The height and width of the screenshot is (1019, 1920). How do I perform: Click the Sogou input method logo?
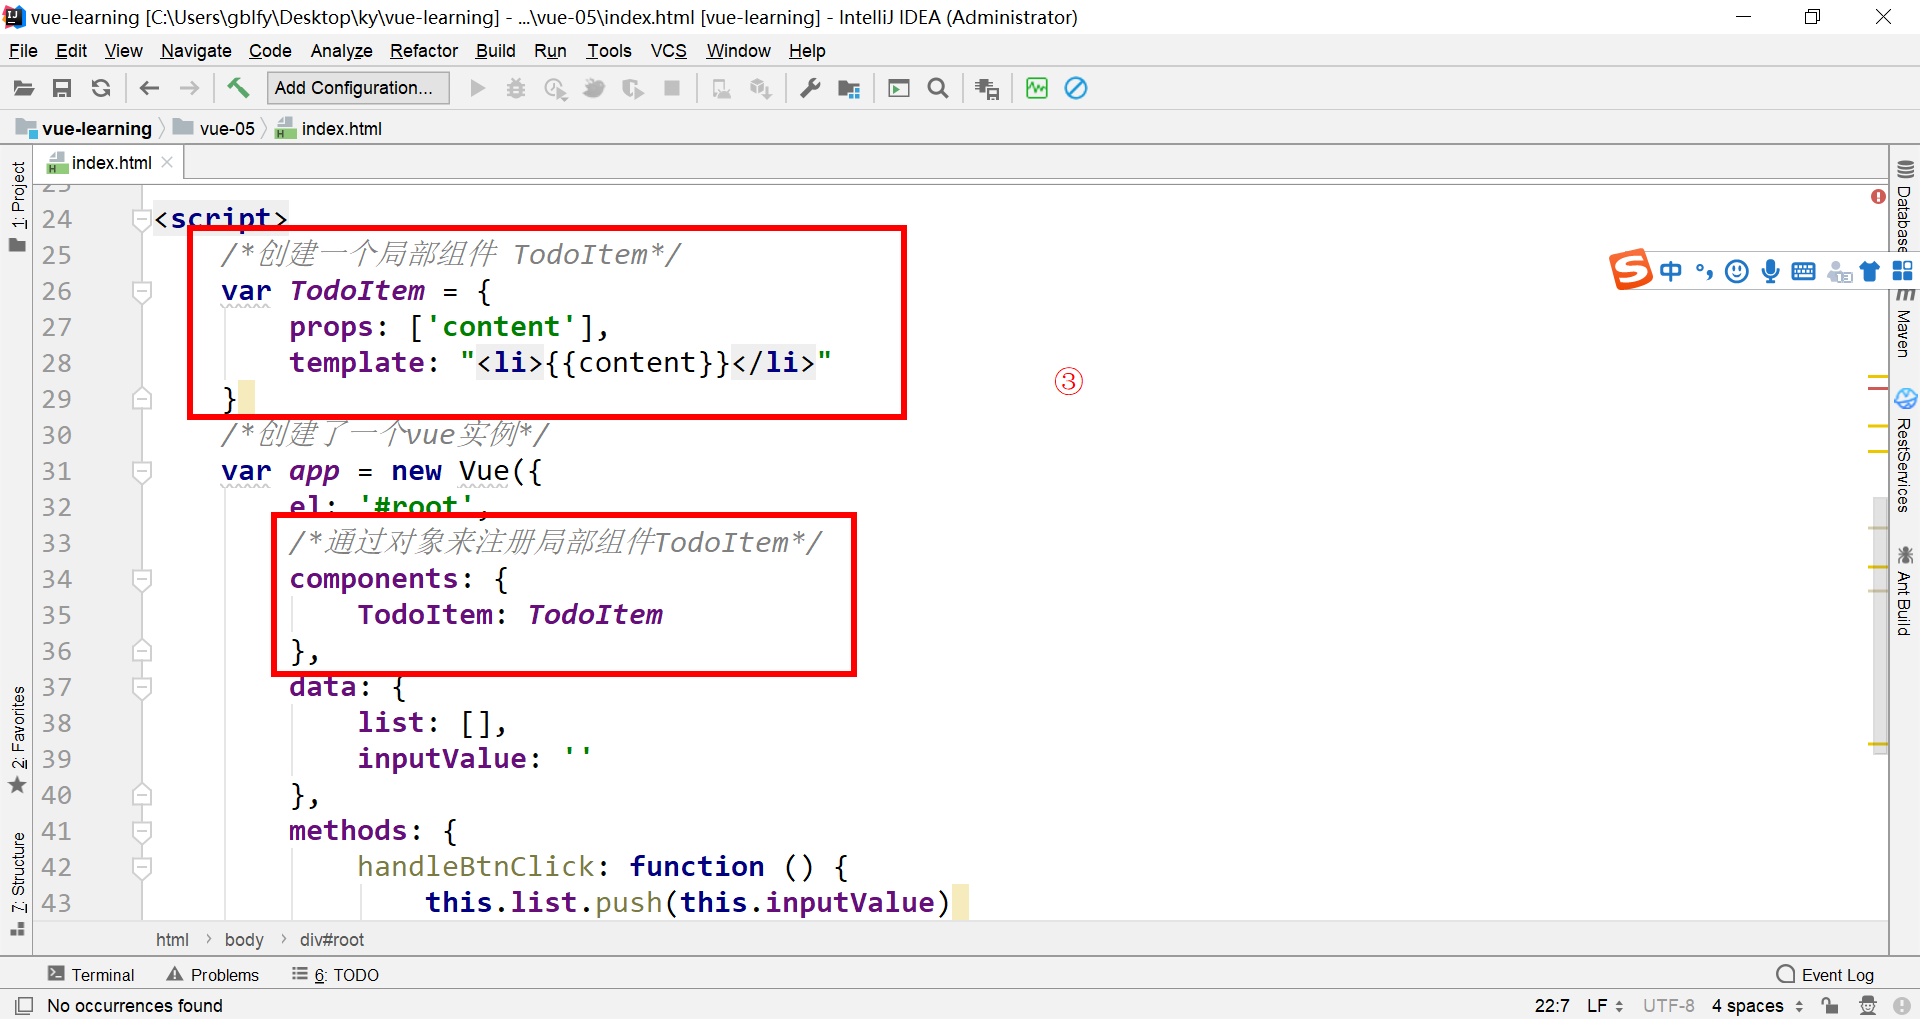click(x=1630, y=269)
